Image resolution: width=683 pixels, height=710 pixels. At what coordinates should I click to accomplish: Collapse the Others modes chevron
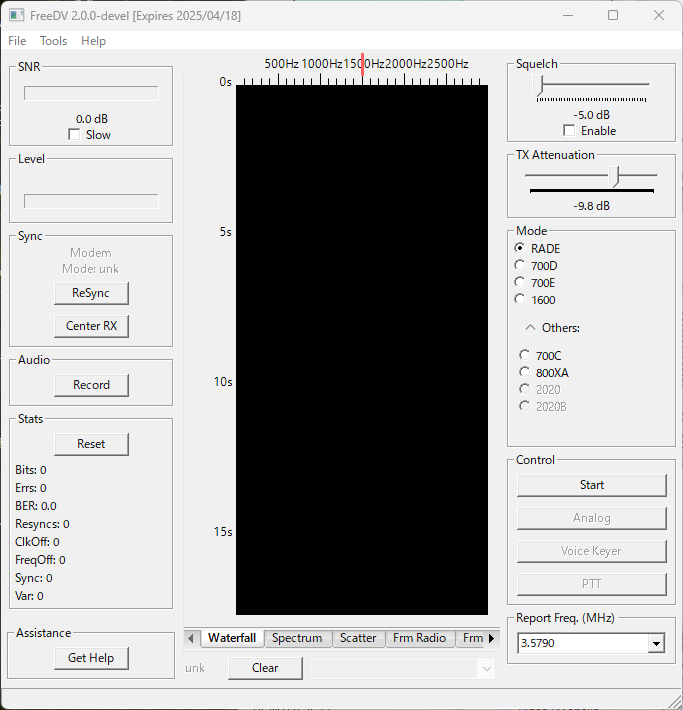pos(530,327)
